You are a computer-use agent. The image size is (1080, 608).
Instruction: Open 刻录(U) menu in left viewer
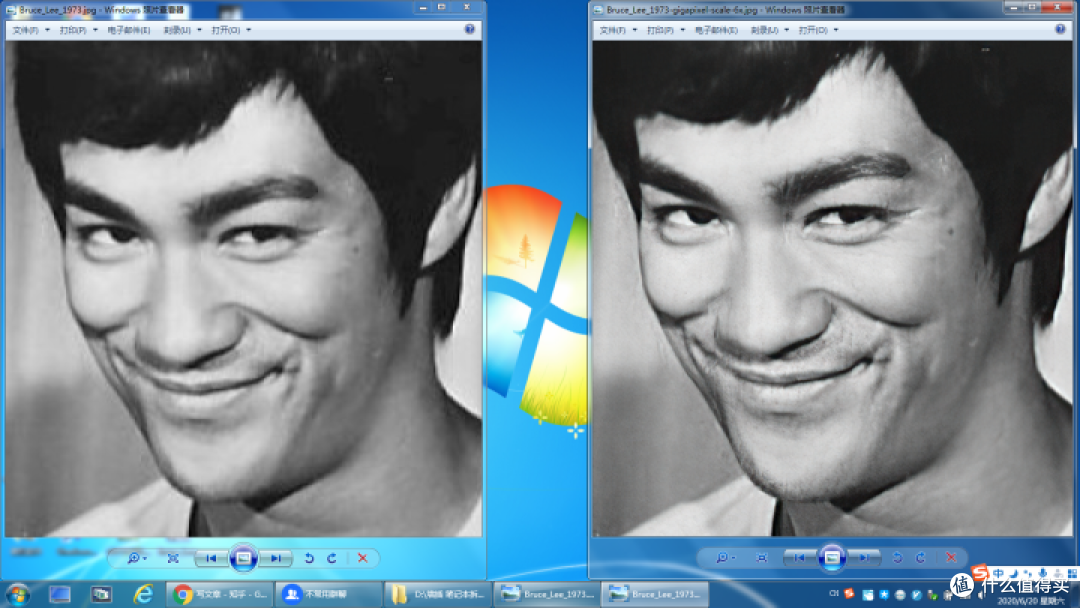point(177,30)
